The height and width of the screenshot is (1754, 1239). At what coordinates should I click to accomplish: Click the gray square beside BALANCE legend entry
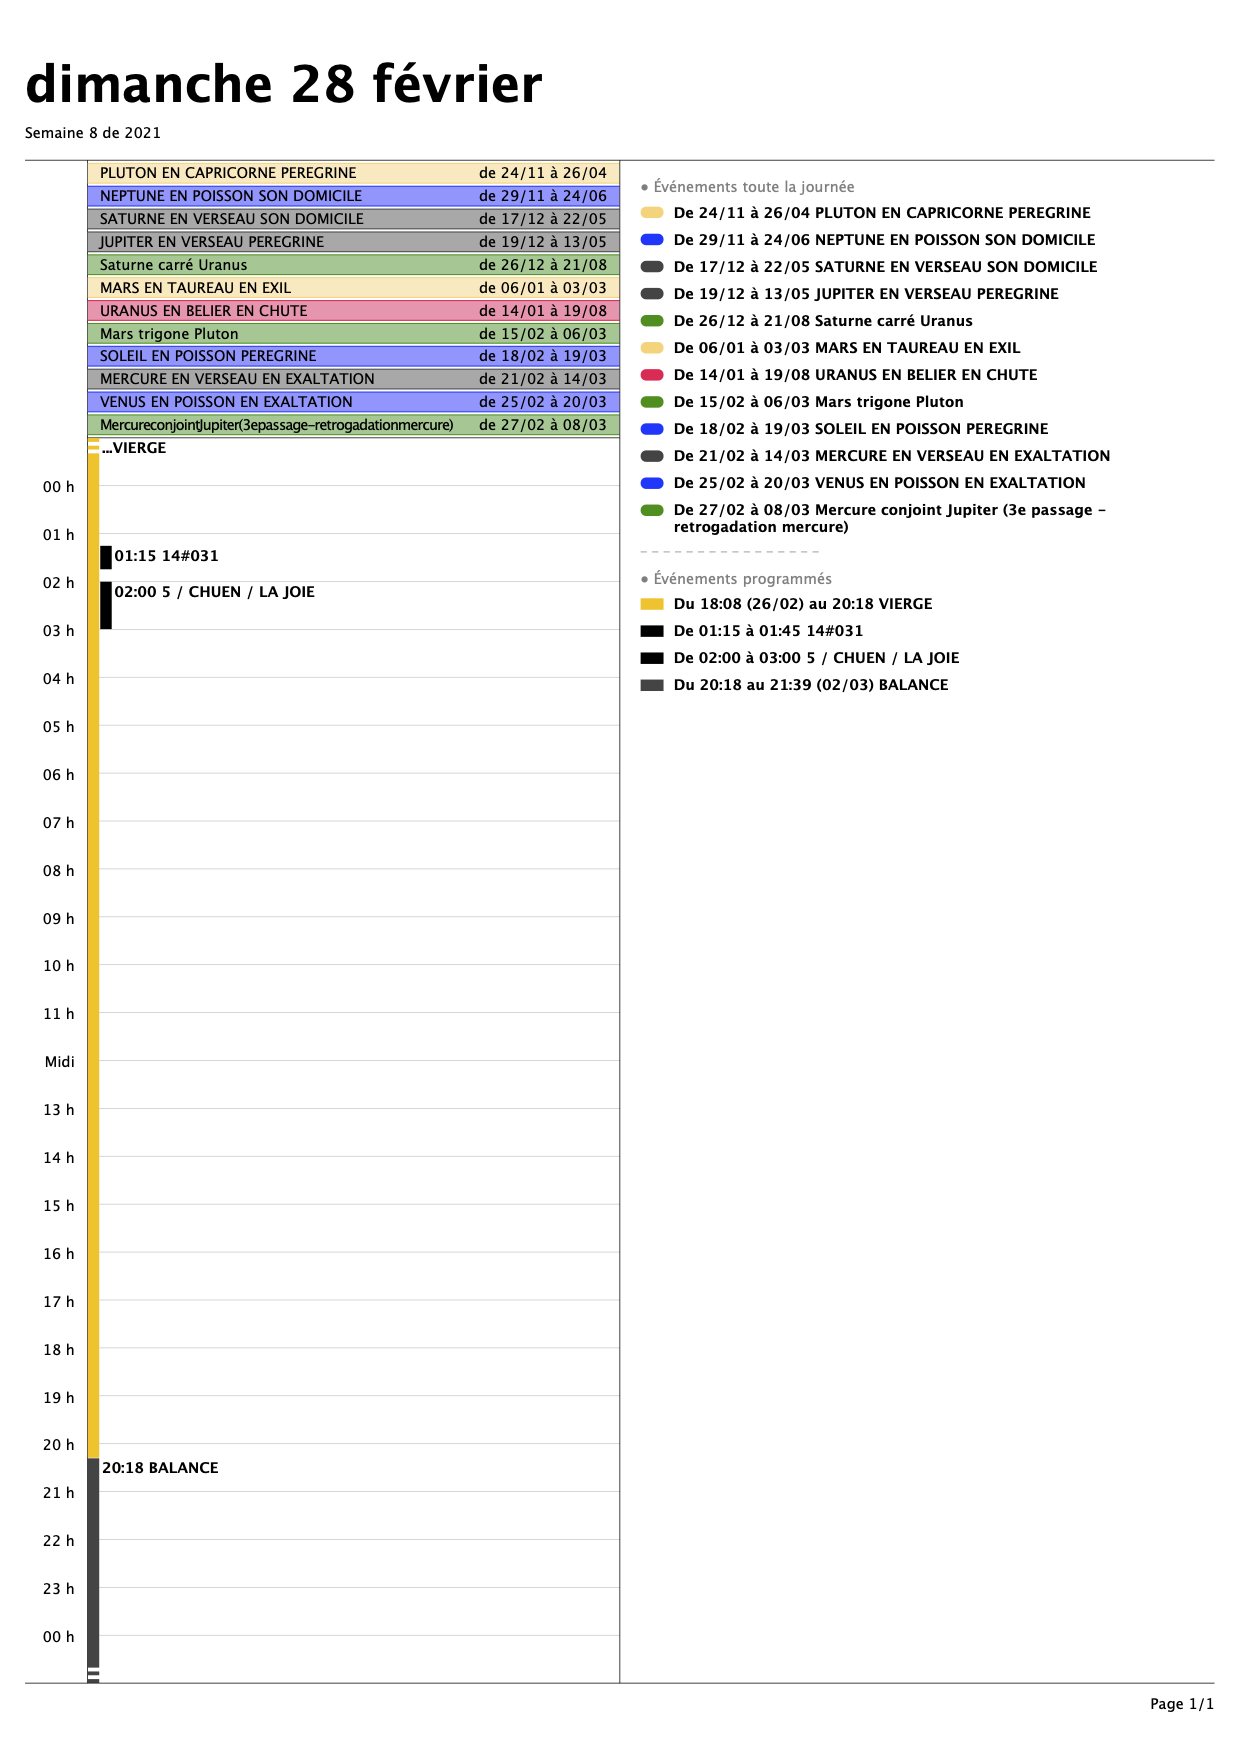(652, 685)
